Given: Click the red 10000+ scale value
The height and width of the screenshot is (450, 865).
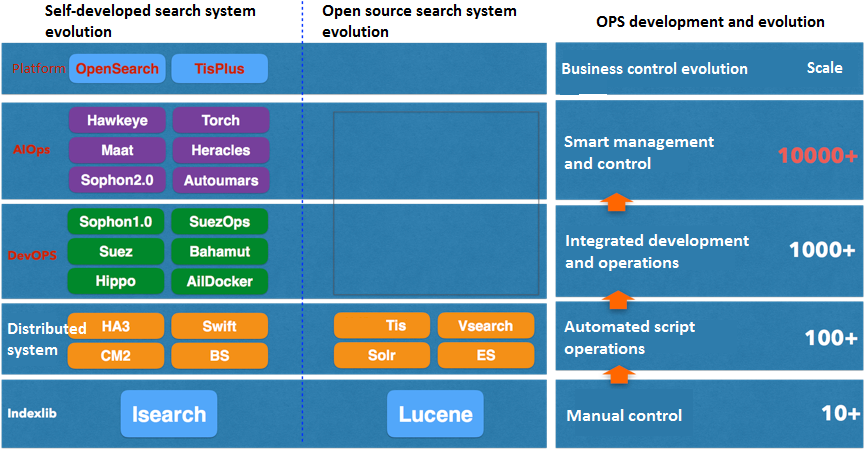Looking at the screenshot, I should click(818, 156).
